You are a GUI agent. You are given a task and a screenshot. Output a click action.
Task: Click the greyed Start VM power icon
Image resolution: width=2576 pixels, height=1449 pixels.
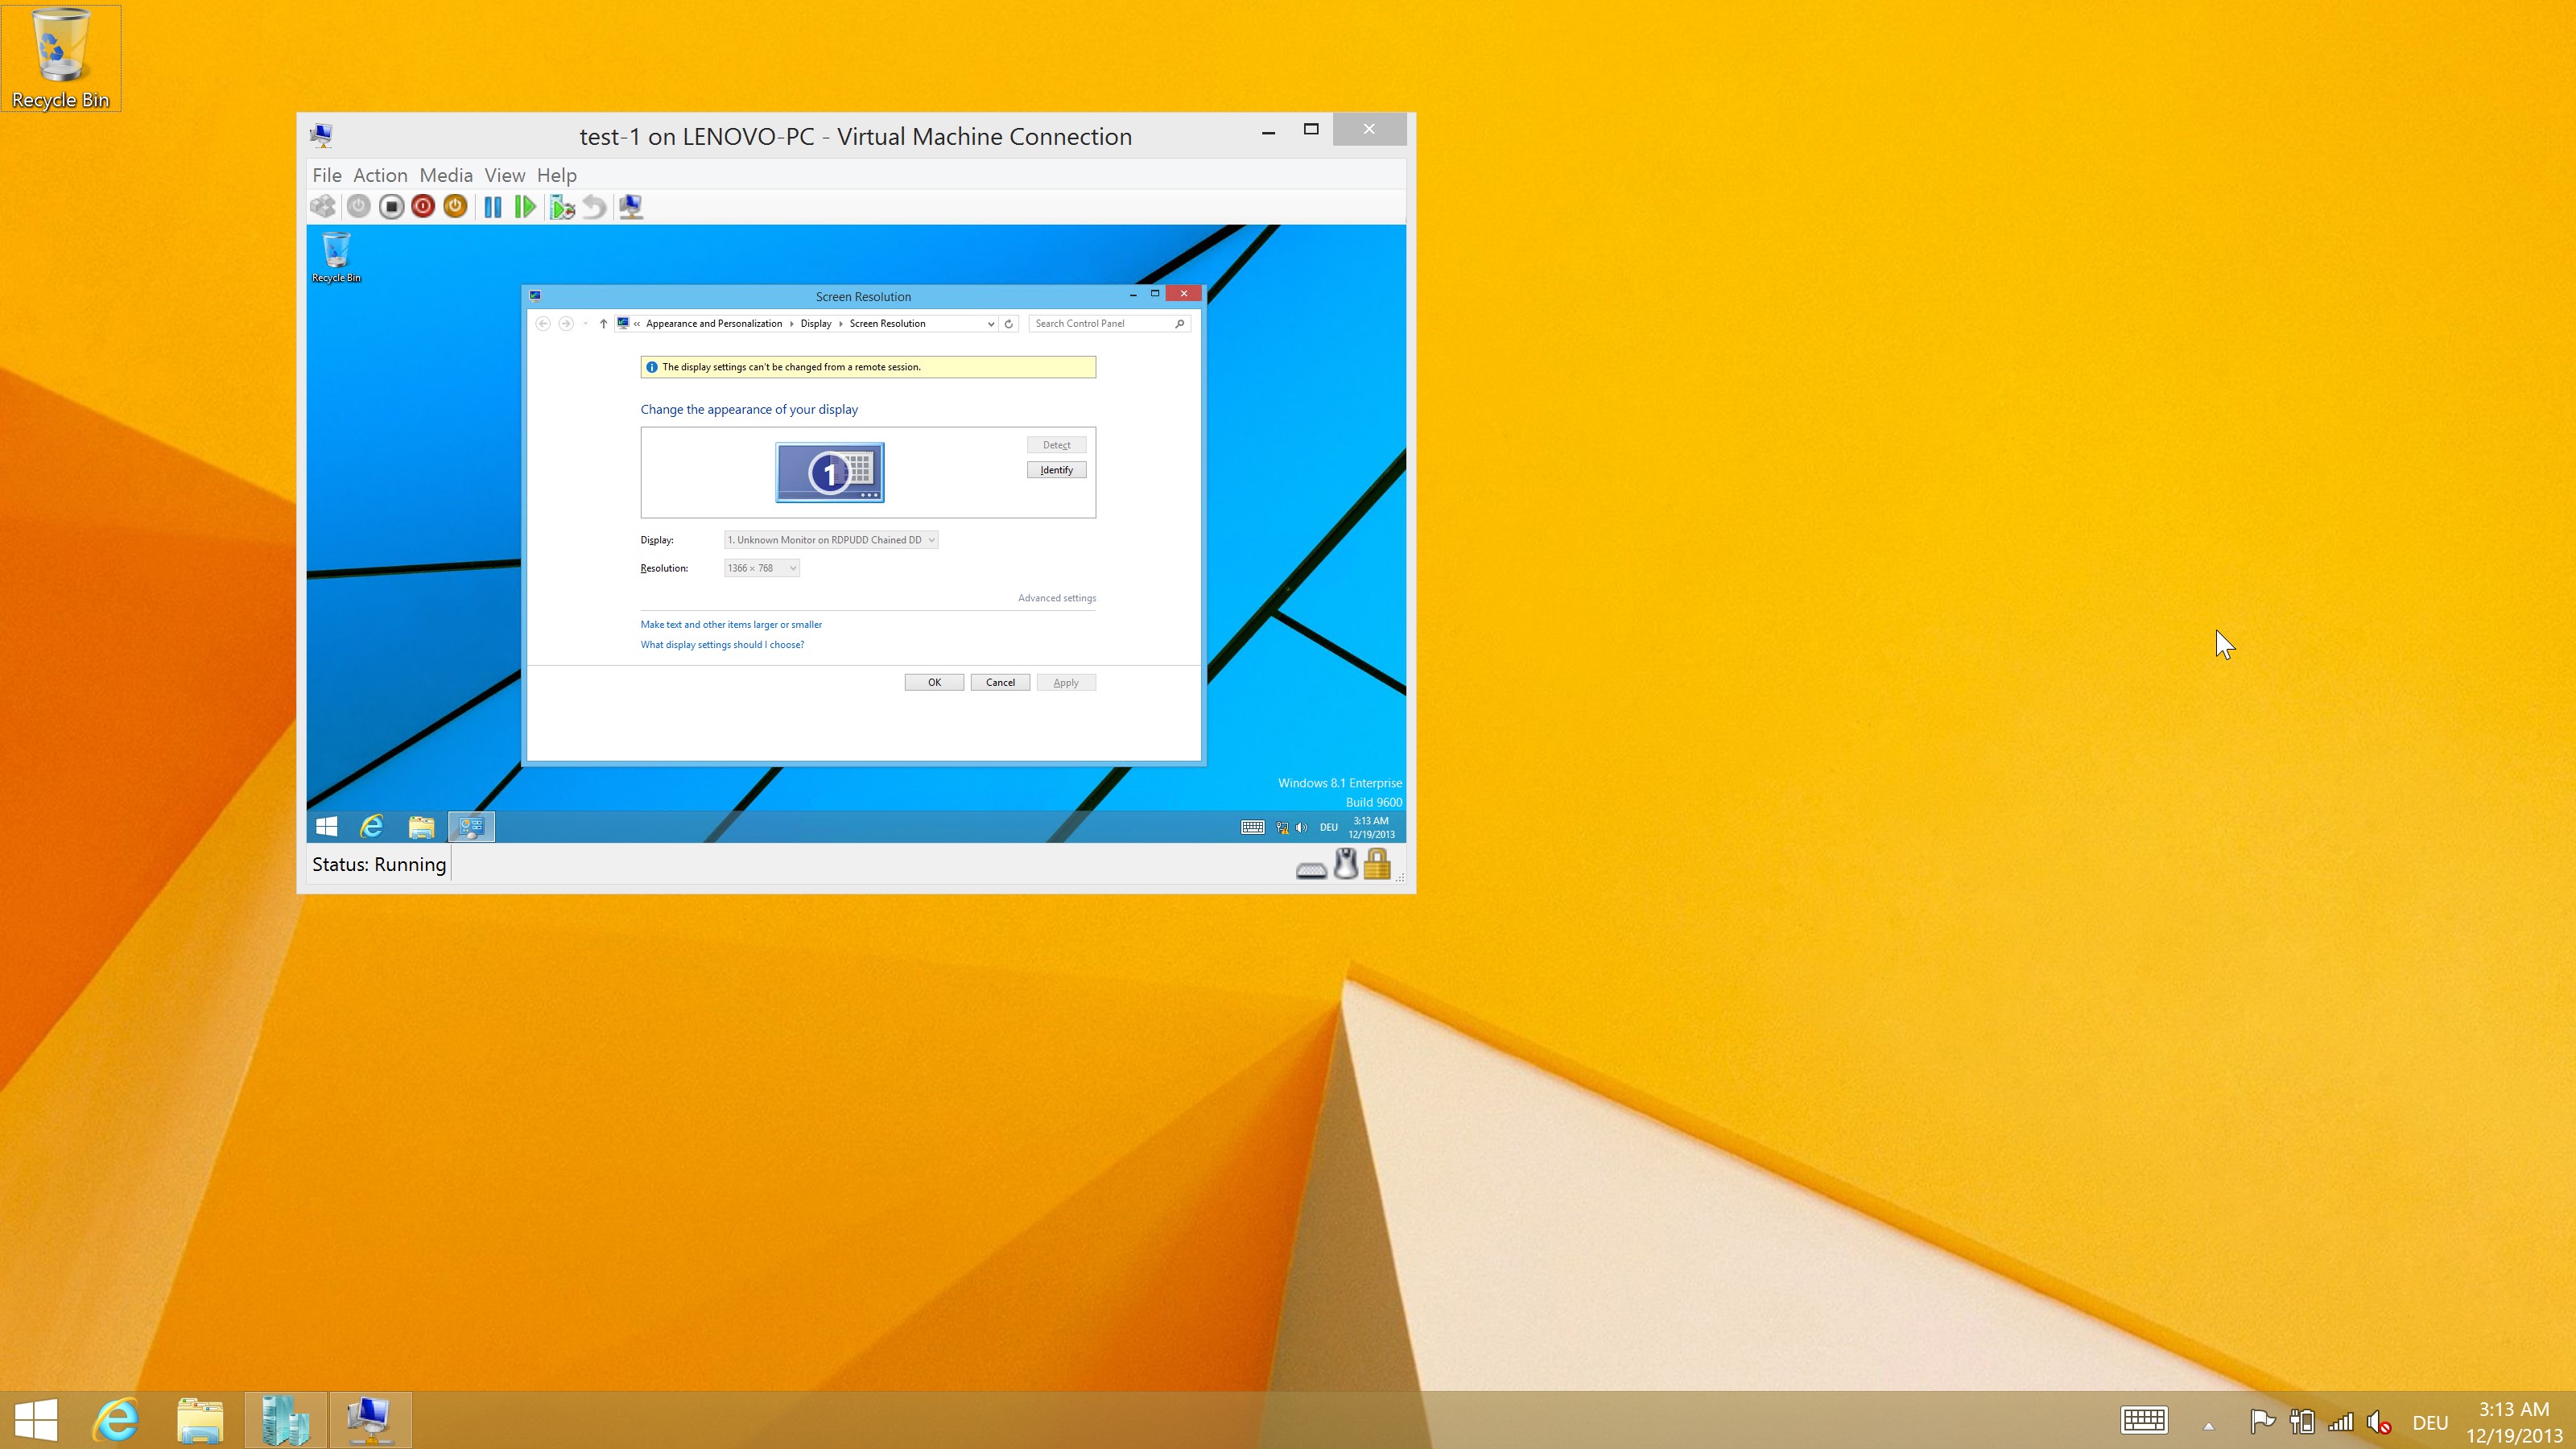[x=359, y=207]
